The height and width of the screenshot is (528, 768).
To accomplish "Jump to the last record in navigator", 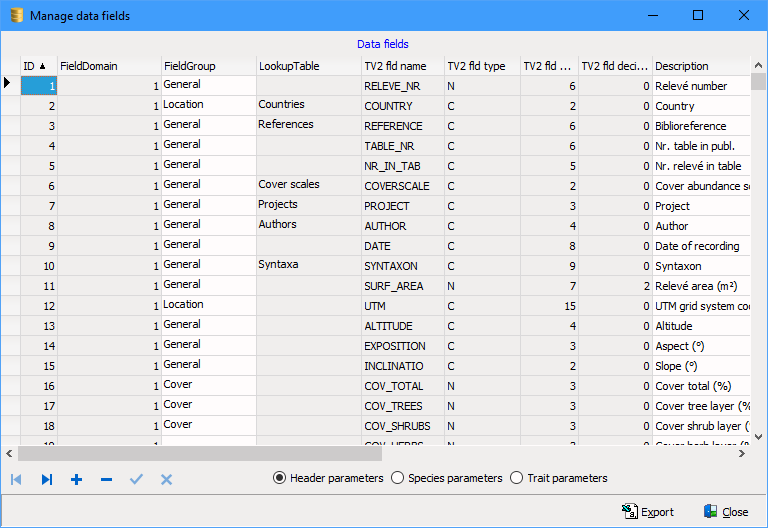I will [x=46, y=480].
